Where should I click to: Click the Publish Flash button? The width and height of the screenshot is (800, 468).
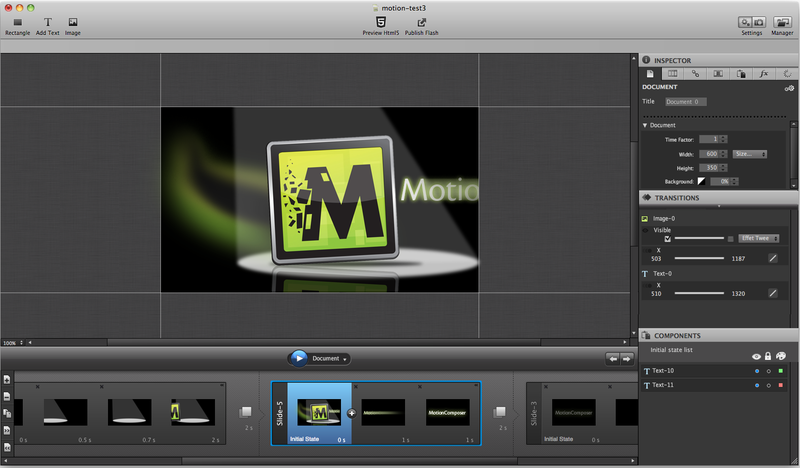tap(421, 27)
